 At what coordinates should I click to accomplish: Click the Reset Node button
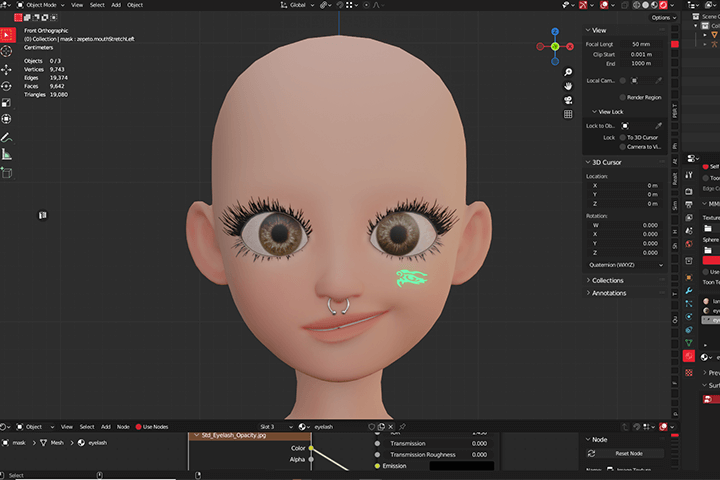[x=624, y=453]
